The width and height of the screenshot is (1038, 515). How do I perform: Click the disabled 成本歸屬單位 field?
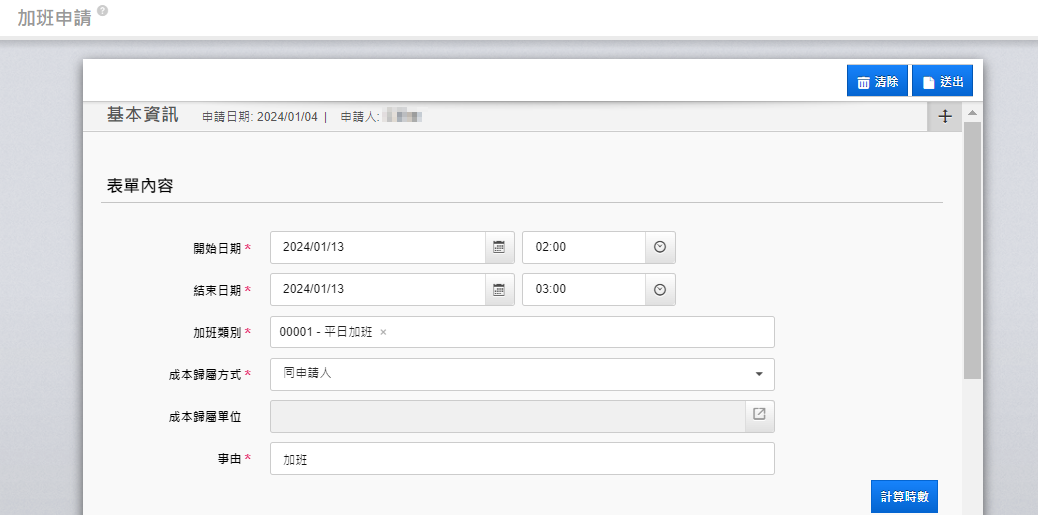(x=507, y=416)
